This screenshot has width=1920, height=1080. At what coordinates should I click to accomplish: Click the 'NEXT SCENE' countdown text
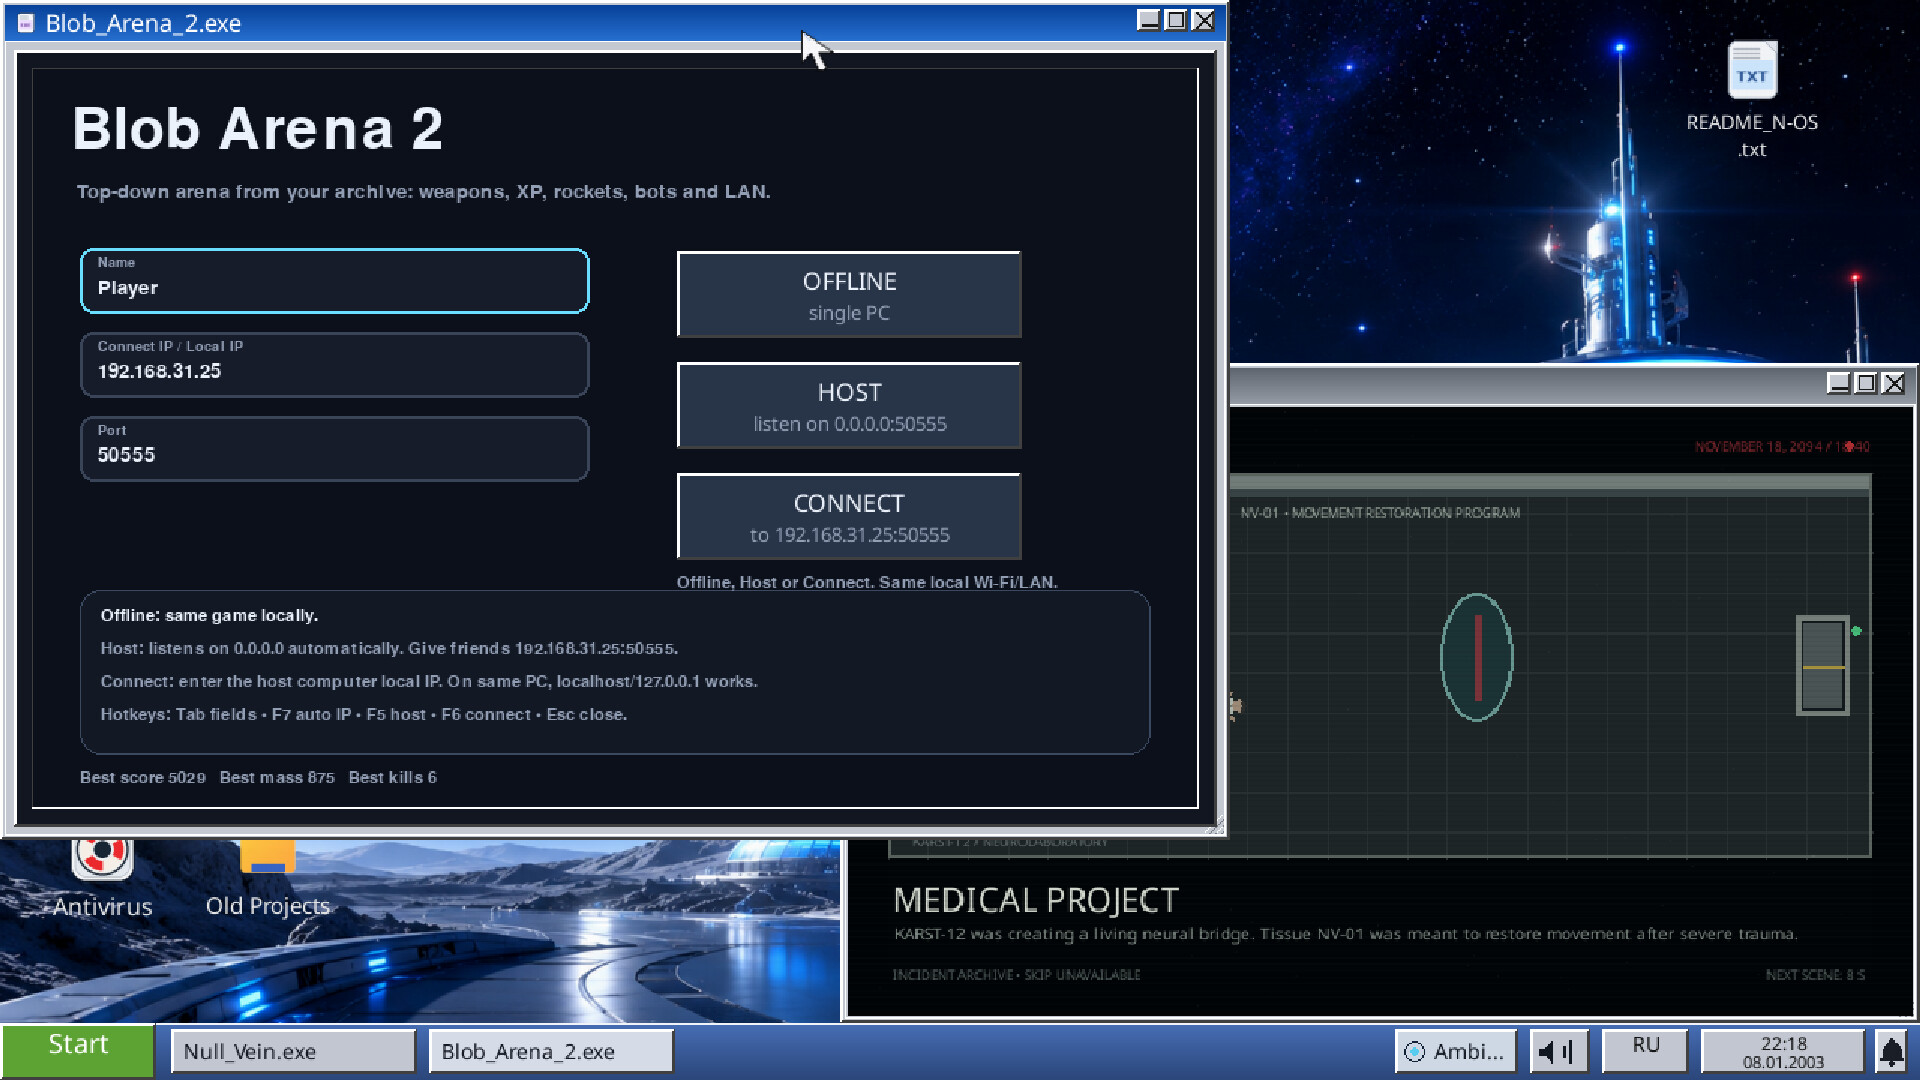(x=1815, y=974)
